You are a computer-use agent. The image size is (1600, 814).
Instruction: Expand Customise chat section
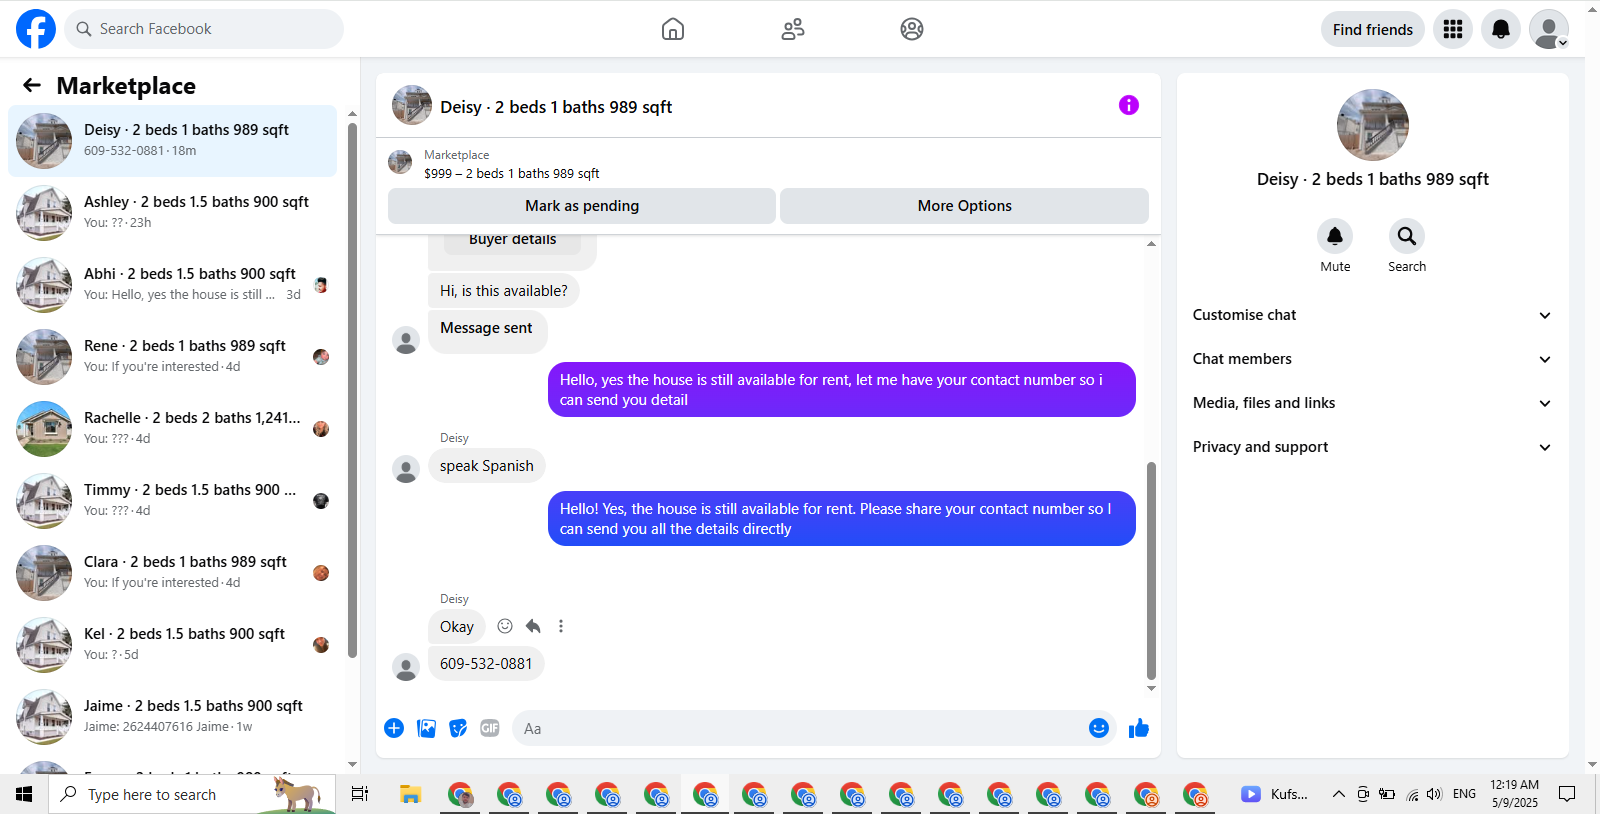point(1373,315)
